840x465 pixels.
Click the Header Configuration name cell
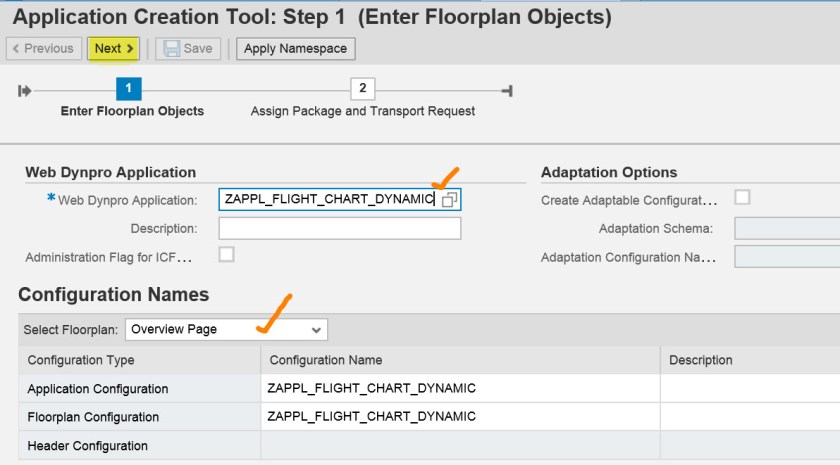(x=459, y=446)
